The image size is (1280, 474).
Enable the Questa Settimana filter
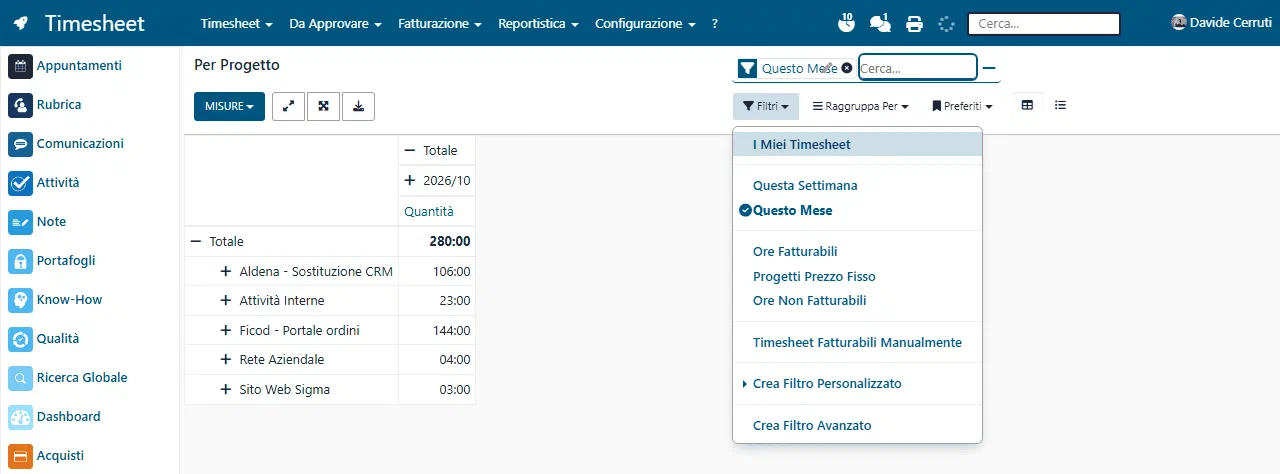(x=805, y=186)
